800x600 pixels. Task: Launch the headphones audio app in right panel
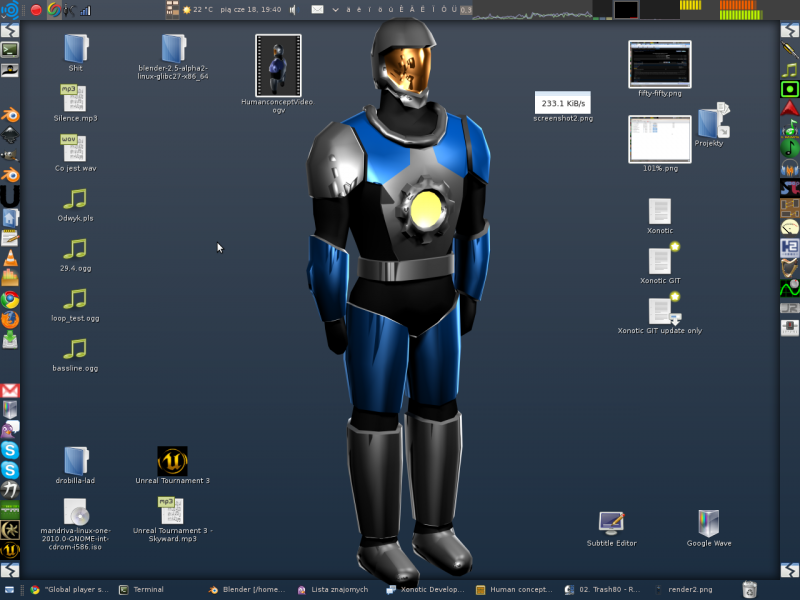tap(790, 168)
